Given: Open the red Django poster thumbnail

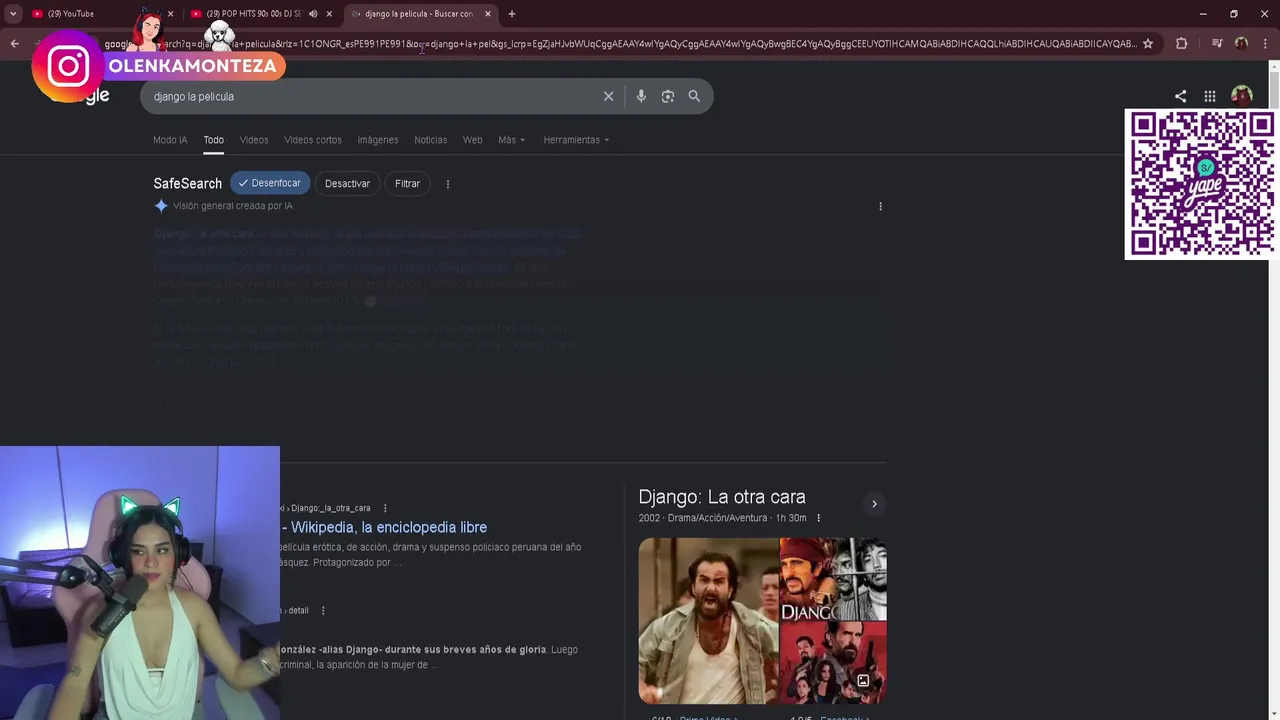Looking at the screenshot, I should (x=833, y=663).
